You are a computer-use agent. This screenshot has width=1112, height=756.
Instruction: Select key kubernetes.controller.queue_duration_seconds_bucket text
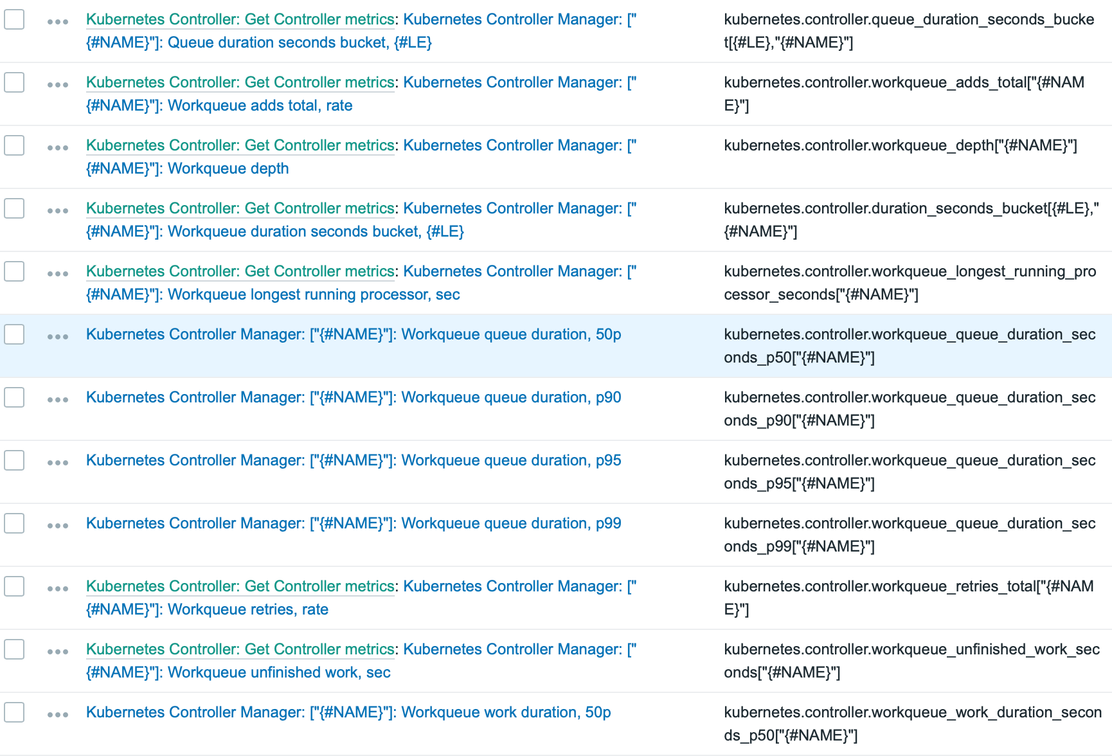click(x=909, y=31)
